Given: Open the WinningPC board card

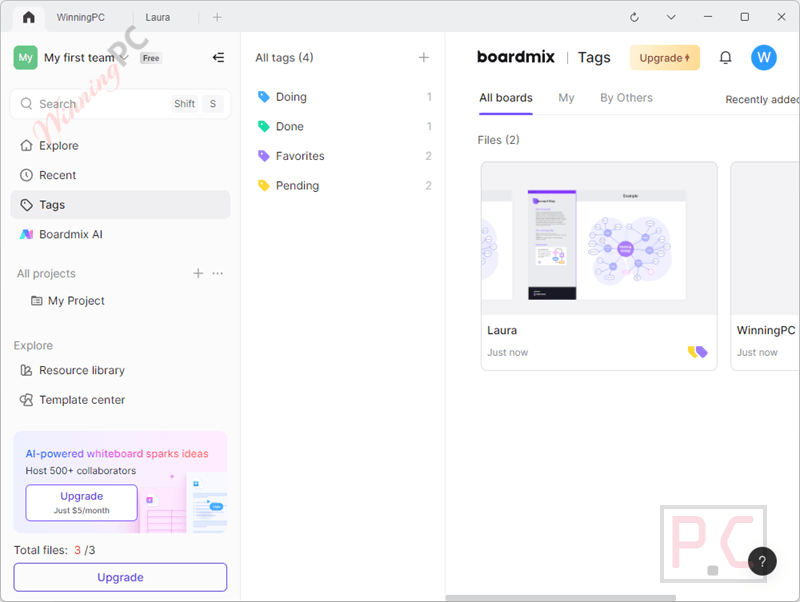Looking at the screenshot, I should point(765,266).
